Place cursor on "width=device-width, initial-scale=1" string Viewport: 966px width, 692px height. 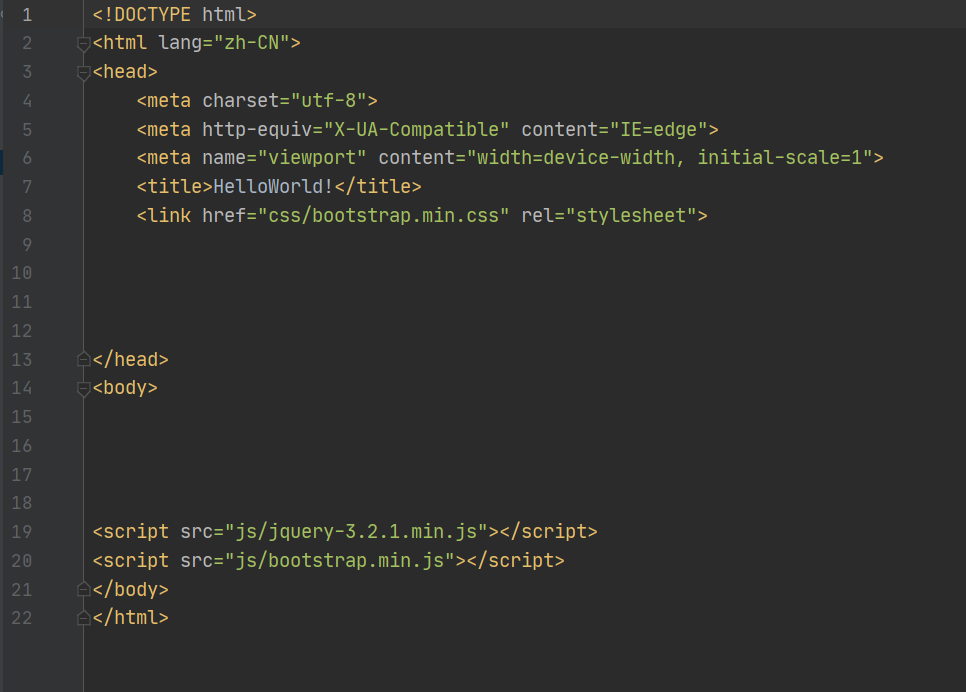(670, 158)
